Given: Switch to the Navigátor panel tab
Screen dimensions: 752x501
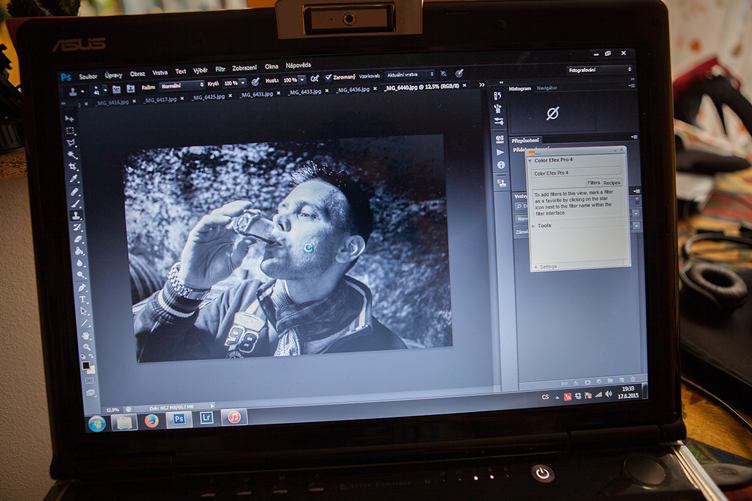Looking at the screenshot, I should point(547,88).
